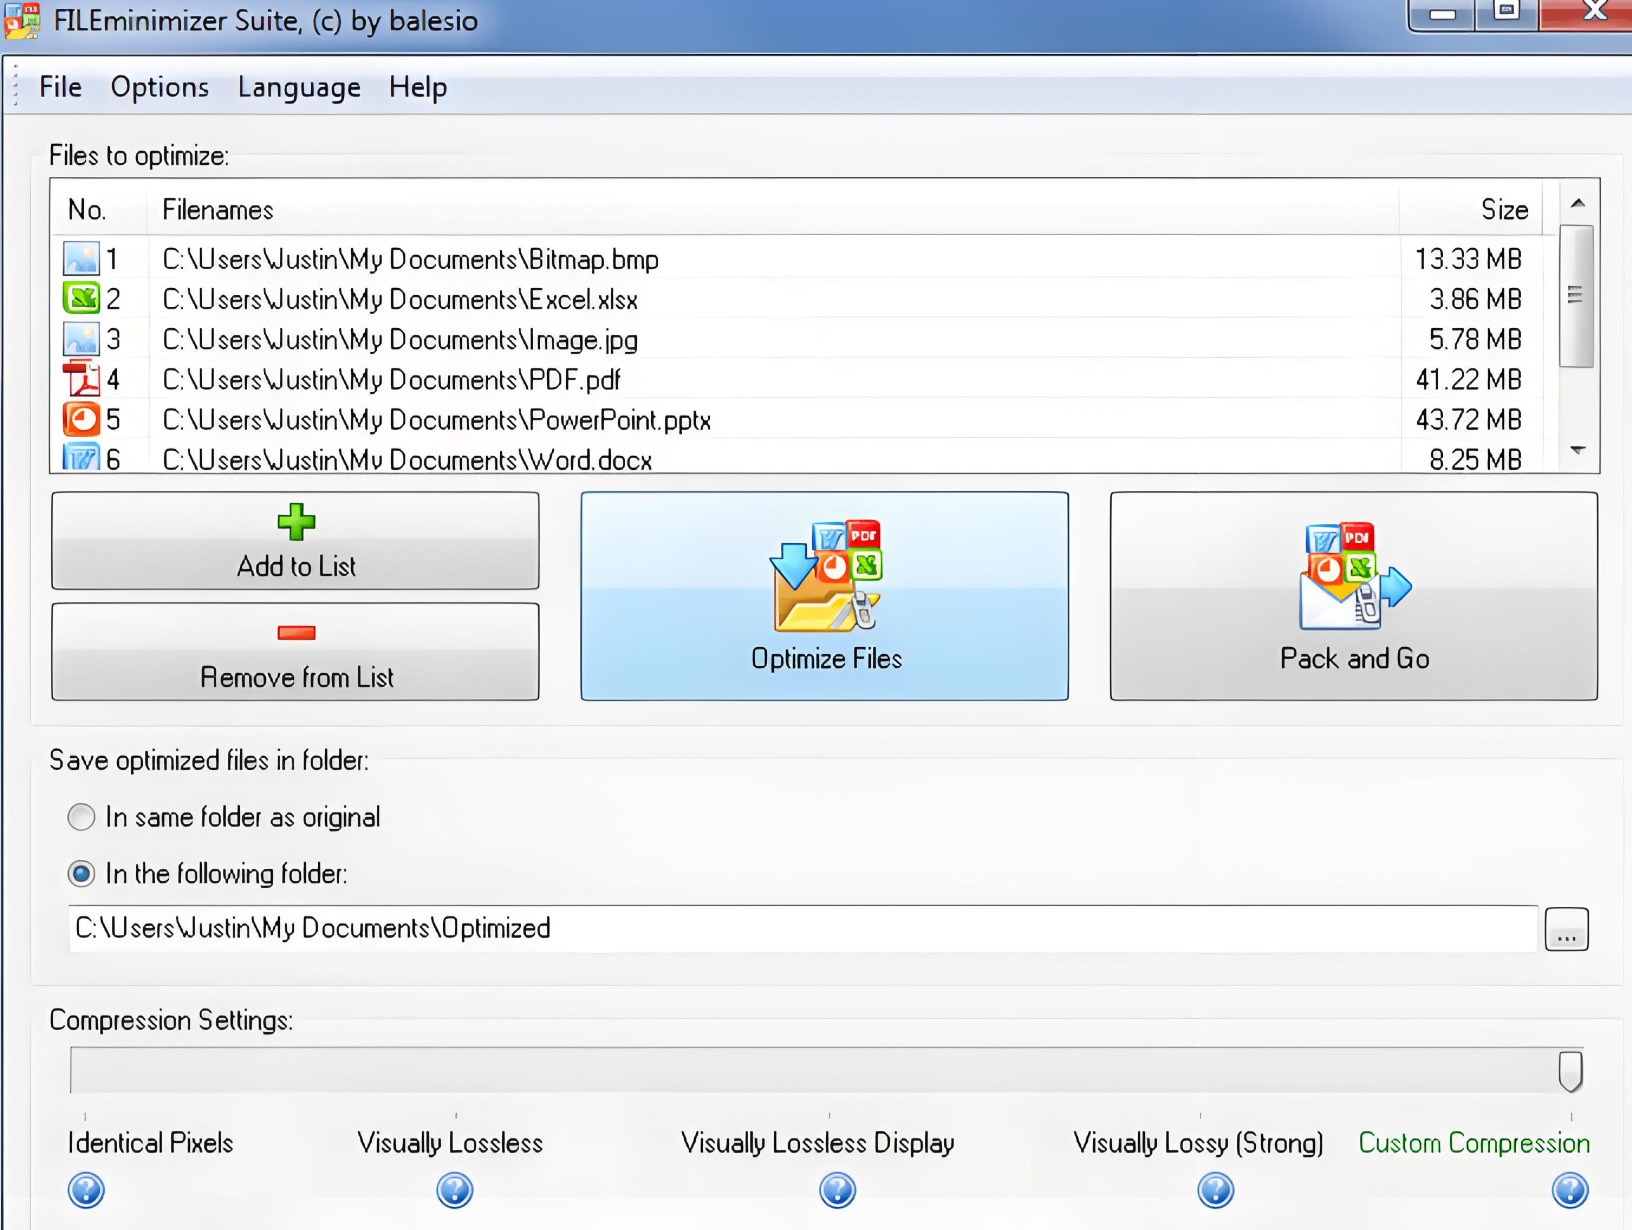Image resolution: width=1632 pixels, height=1230 pixels.
Task: Click the file list scrollbar up arrow
Action: (x=1577, y=203)
